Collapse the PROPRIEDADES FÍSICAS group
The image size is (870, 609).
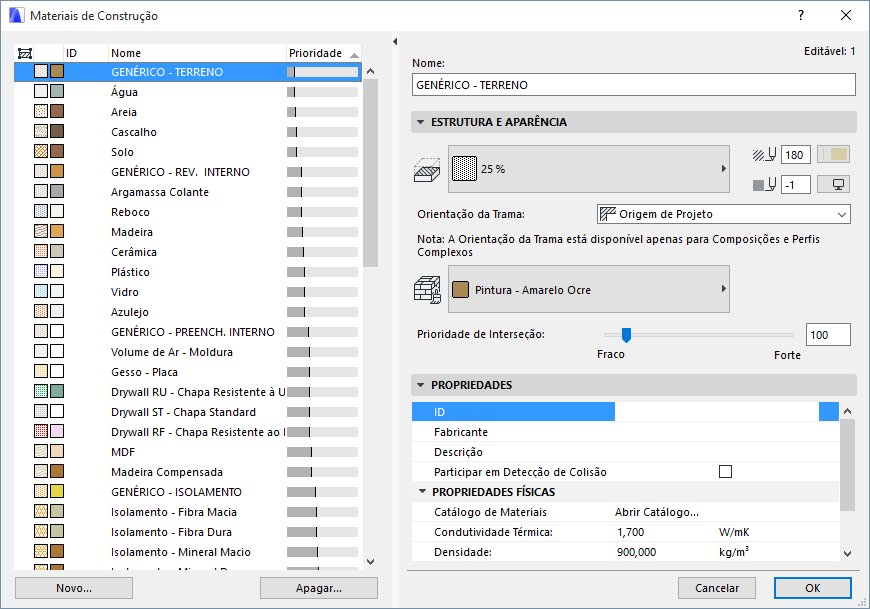(422, 491)
